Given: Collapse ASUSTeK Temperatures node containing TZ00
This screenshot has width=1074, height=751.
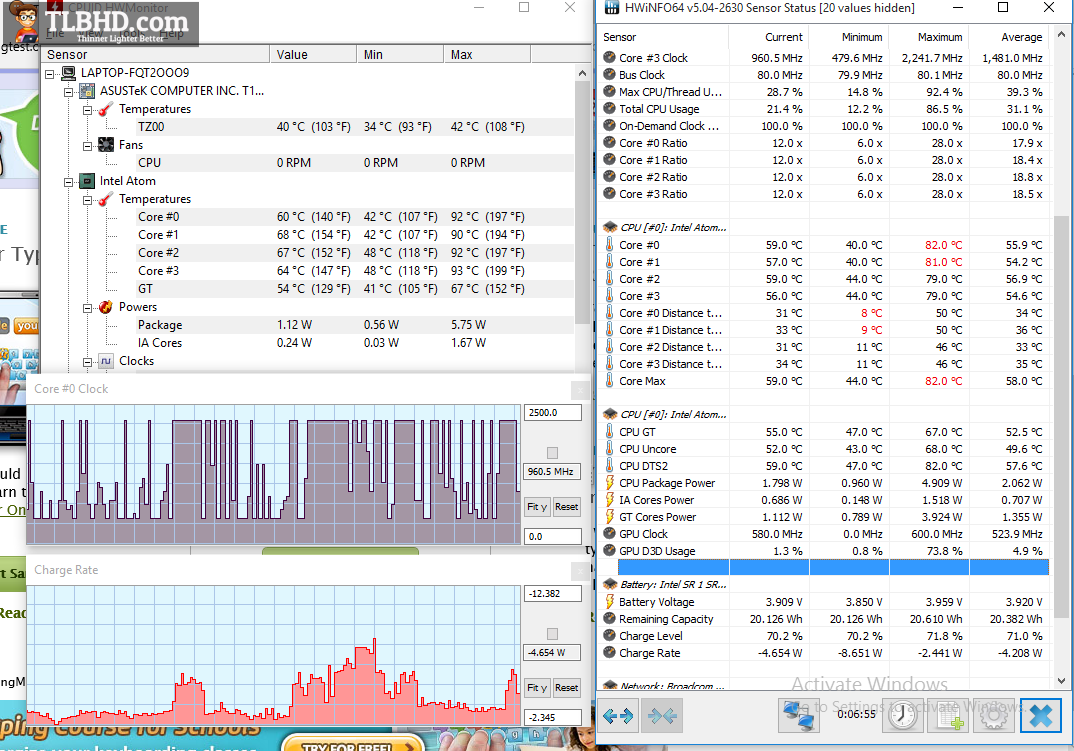Looking at the screenshot, I should click(x=88, y=110).
